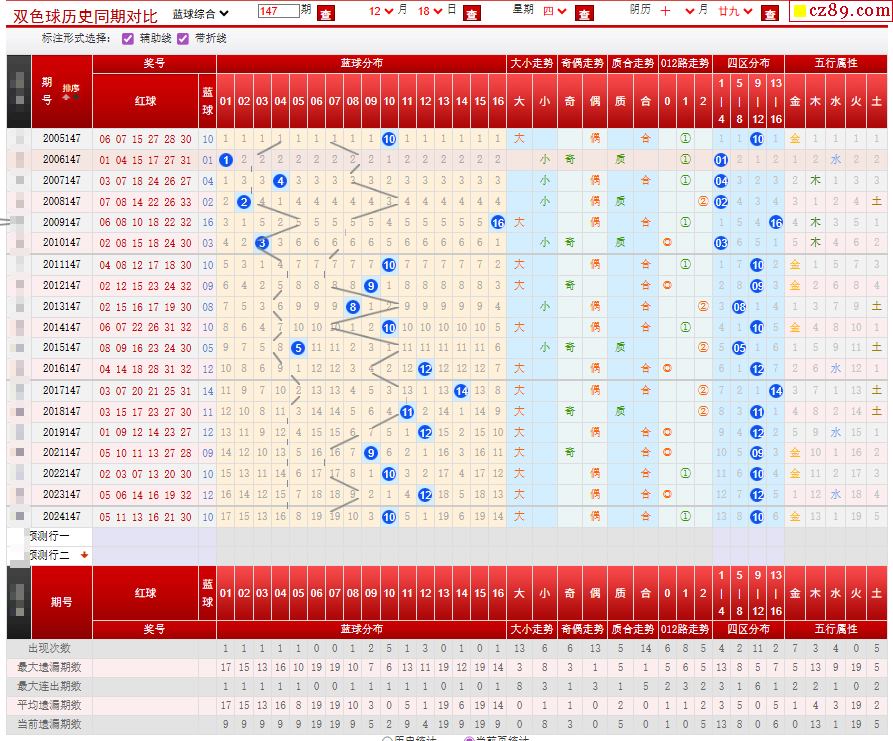
Task: Open the 蓝球综合 chart type dropdown
Action: (x=200, y=13)
